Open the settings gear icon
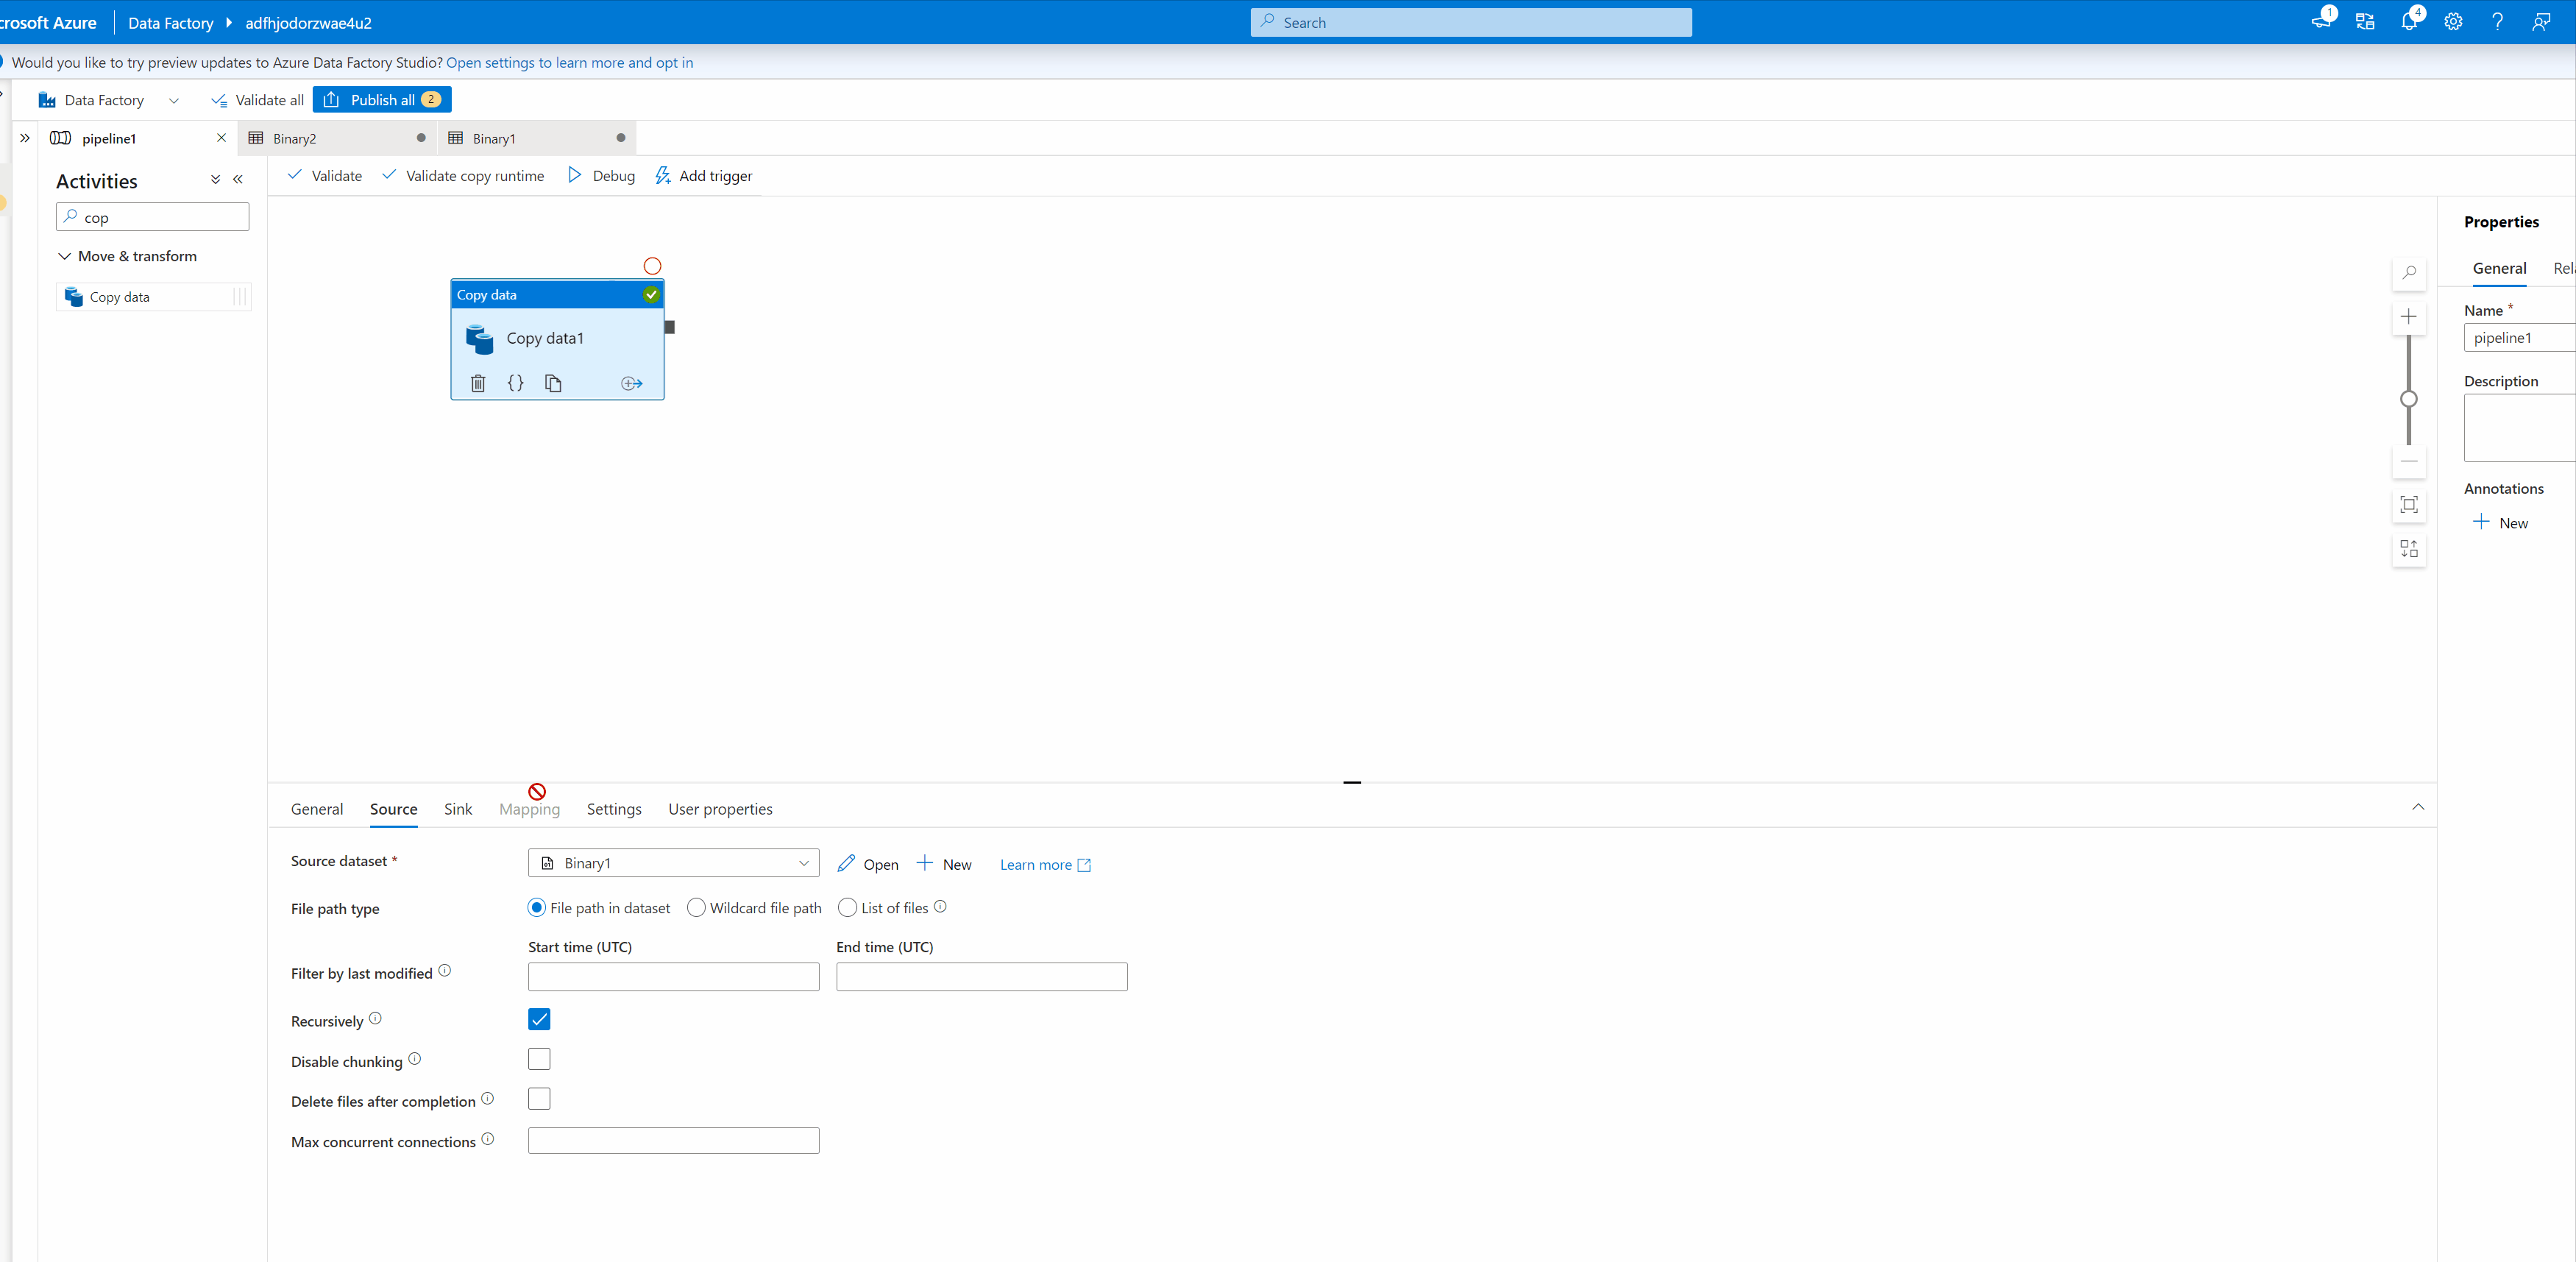Viewport: 2576px width, 1262px height. click(2453, 22)
